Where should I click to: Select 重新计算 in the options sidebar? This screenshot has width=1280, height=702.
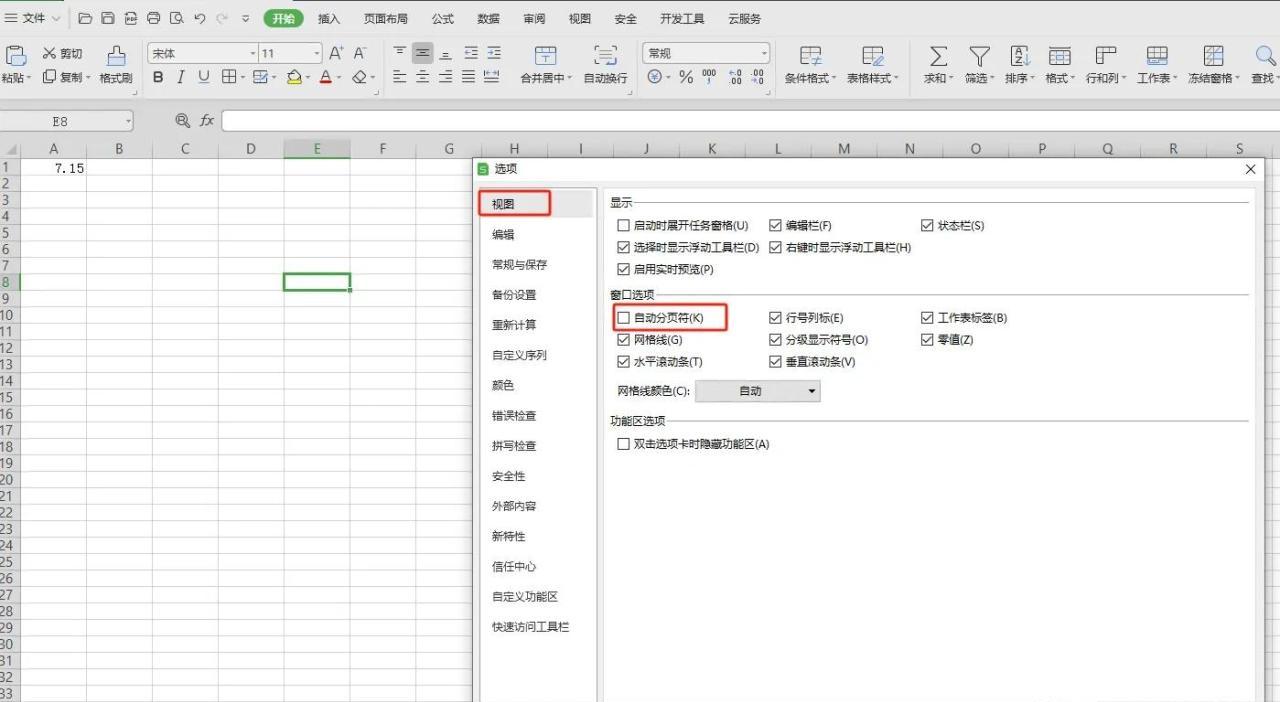point(514,324)
